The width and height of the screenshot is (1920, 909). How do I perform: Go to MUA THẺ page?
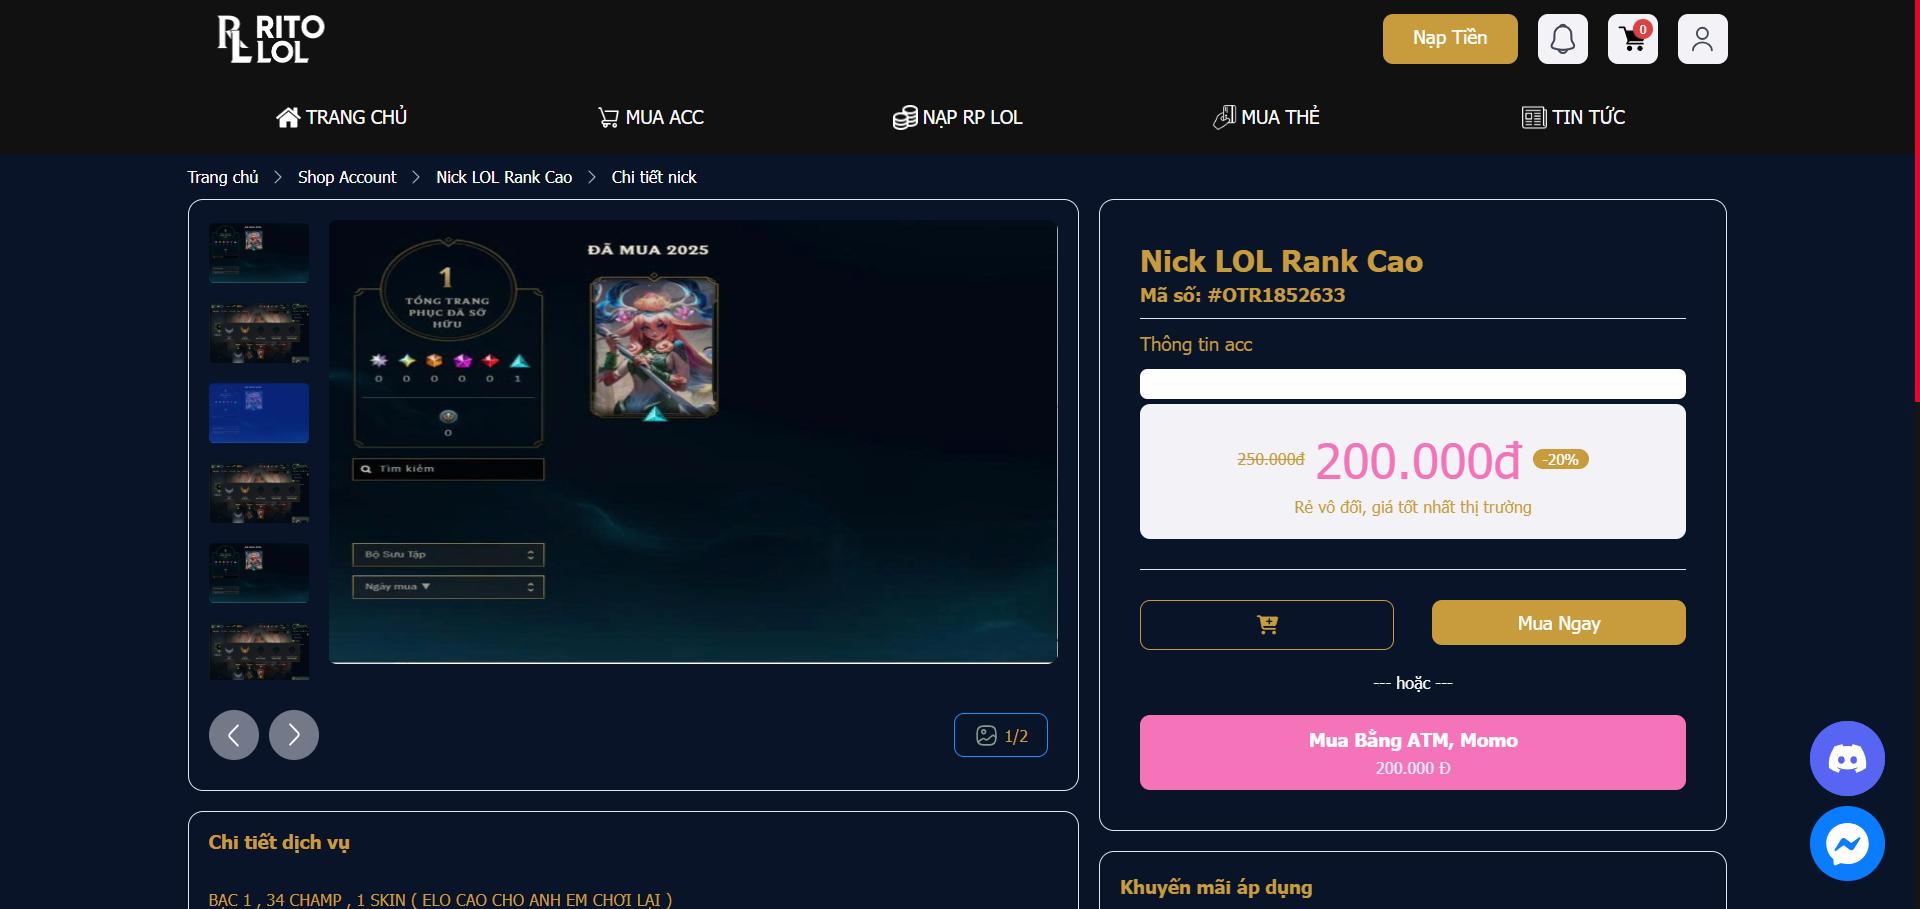point(1266,117)
